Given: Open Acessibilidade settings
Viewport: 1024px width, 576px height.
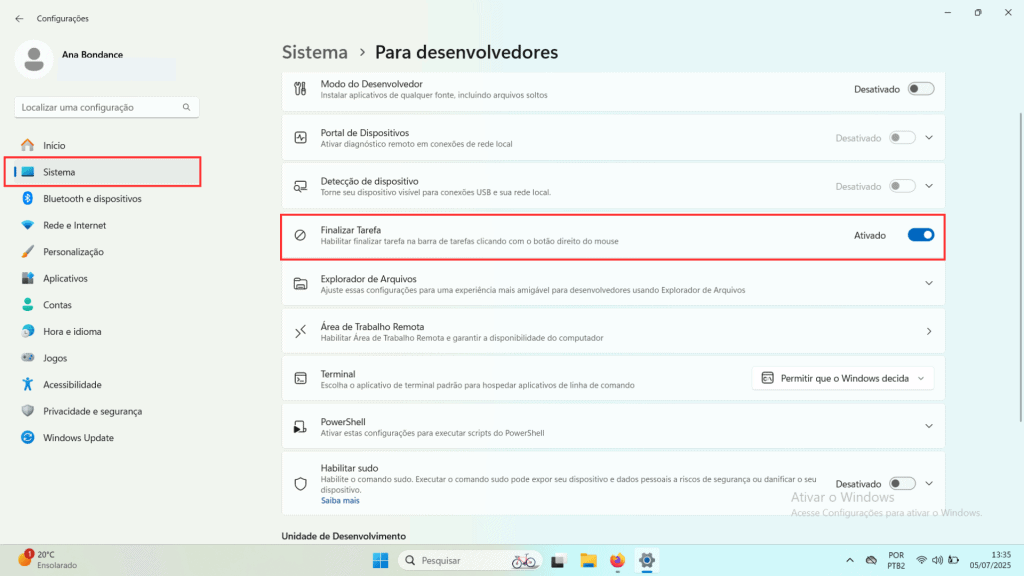Looking at the screenshot, I should coord(106,385).
